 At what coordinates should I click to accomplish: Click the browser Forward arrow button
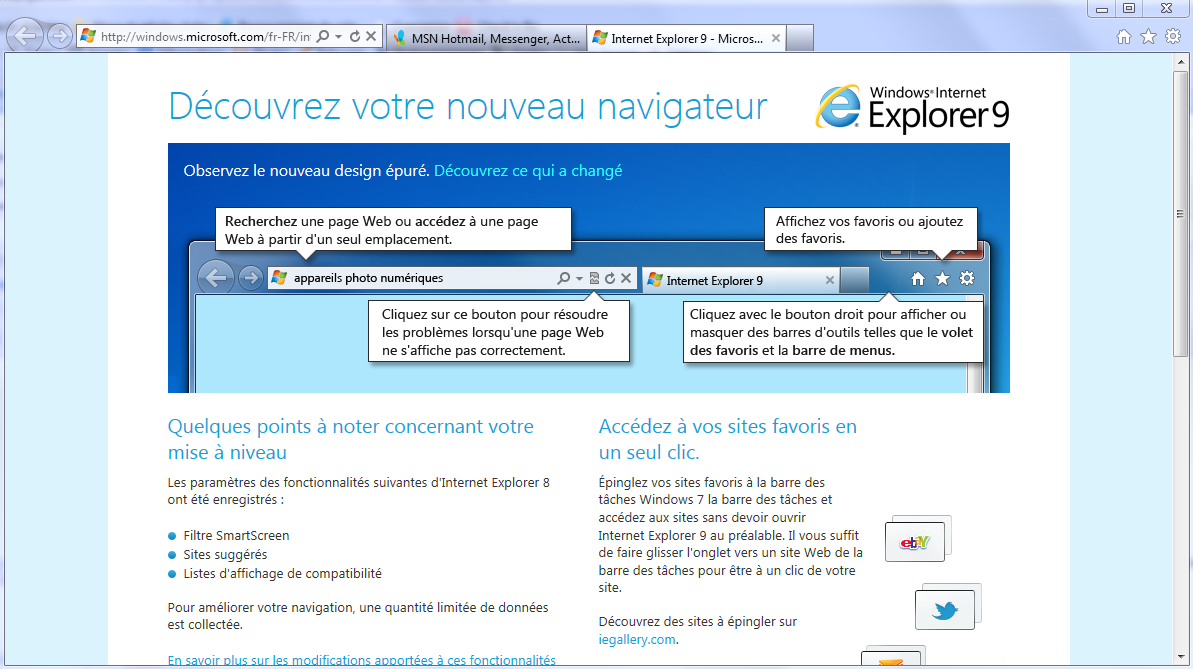click(59, 36)
